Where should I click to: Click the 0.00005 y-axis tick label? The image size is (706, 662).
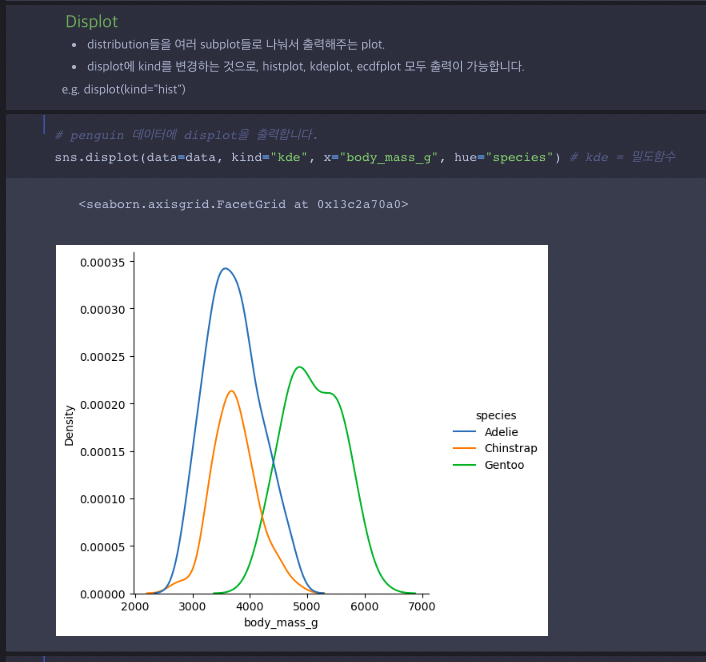[x=103, y=547]
